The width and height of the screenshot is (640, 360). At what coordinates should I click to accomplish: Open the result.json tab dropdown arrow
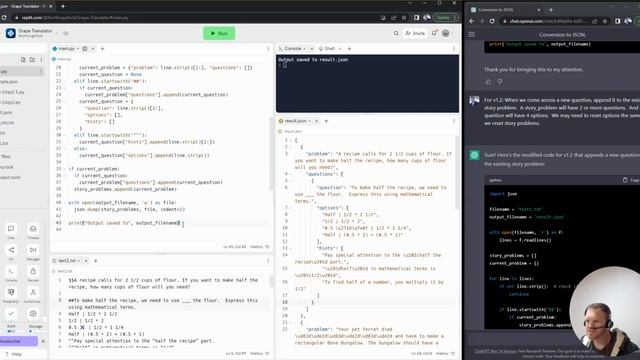tap(309, 121)
